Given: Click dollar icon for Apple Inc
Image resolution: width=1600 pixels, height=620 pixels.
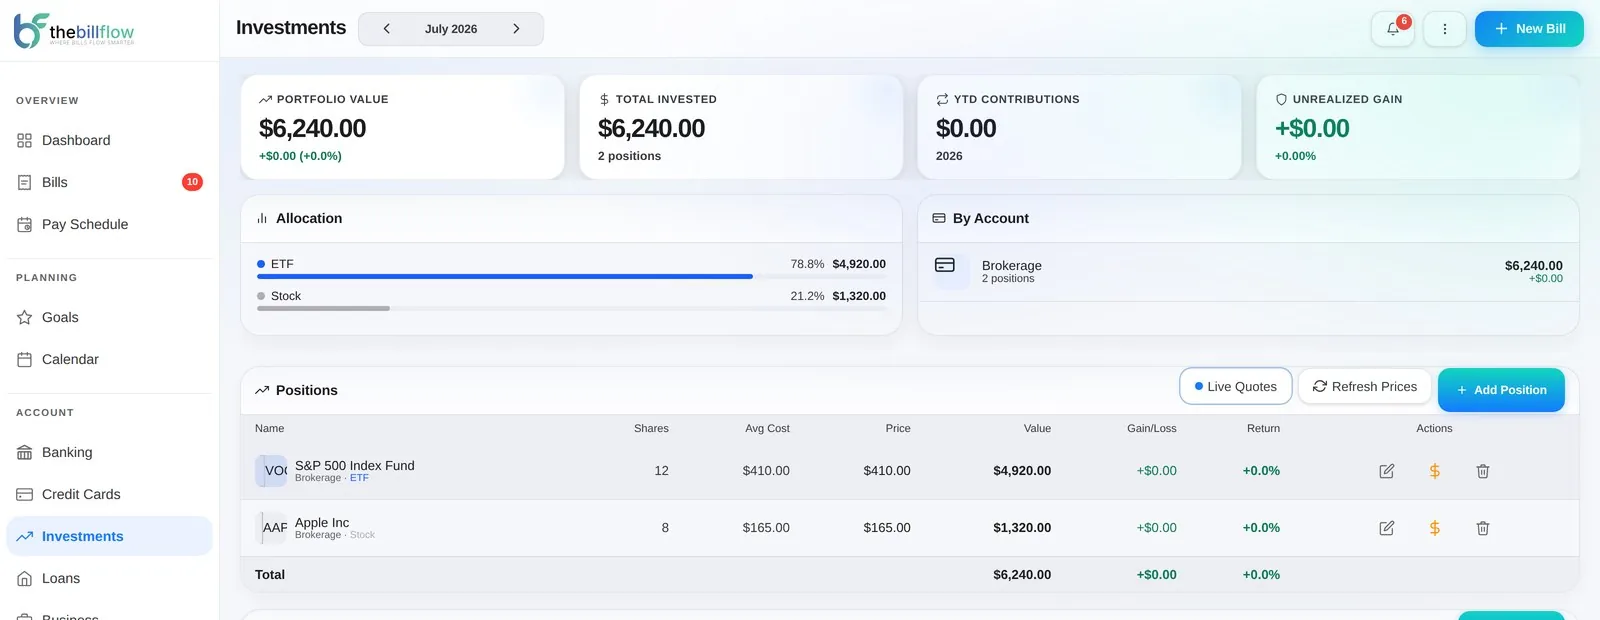Looking at the screenshot, I should point(1435,528).
